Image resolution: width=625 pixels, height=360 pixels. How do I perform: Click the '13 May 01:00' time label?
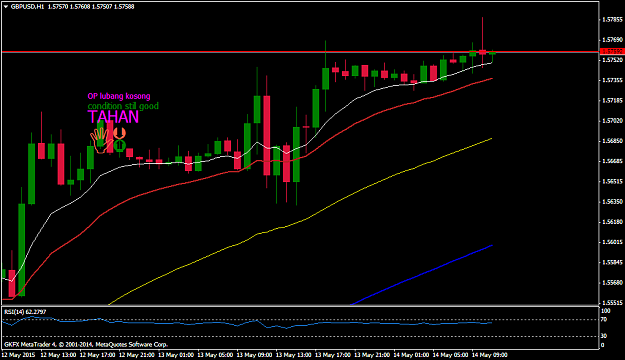(176, 355)
